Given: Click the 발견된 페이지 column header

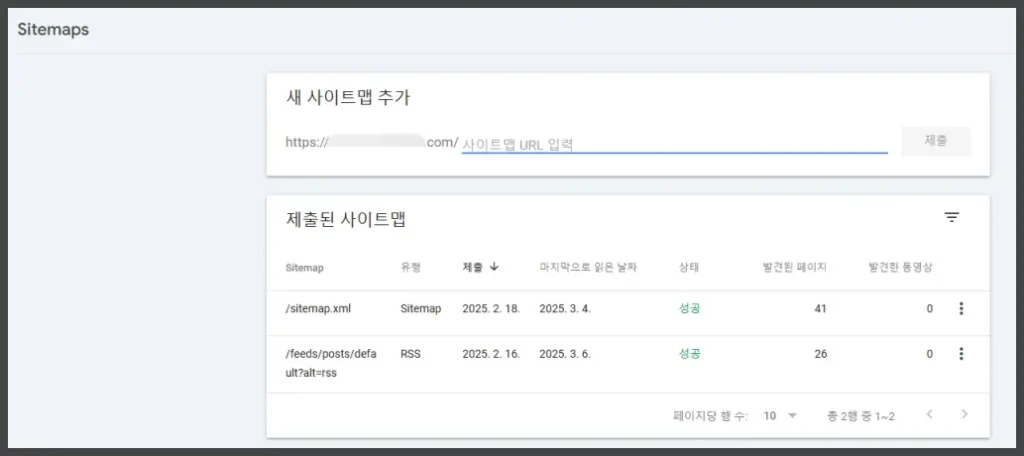Looking at the screenshot, I should pyautogui.click(x=795, y=267).
